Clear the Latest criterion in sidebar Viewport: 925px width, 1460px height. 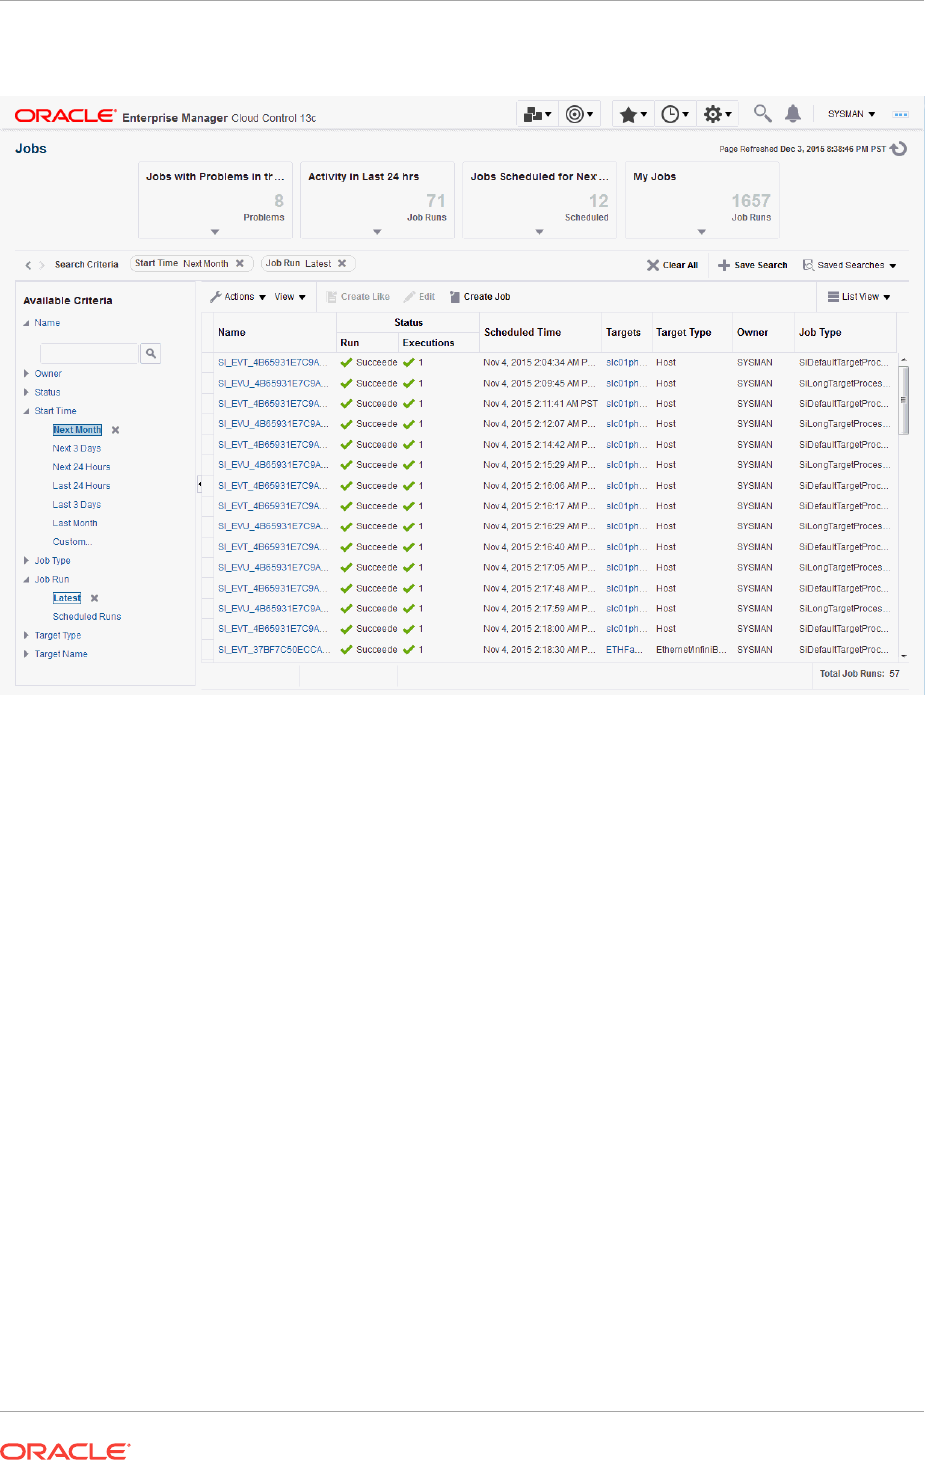pos(95,598)
